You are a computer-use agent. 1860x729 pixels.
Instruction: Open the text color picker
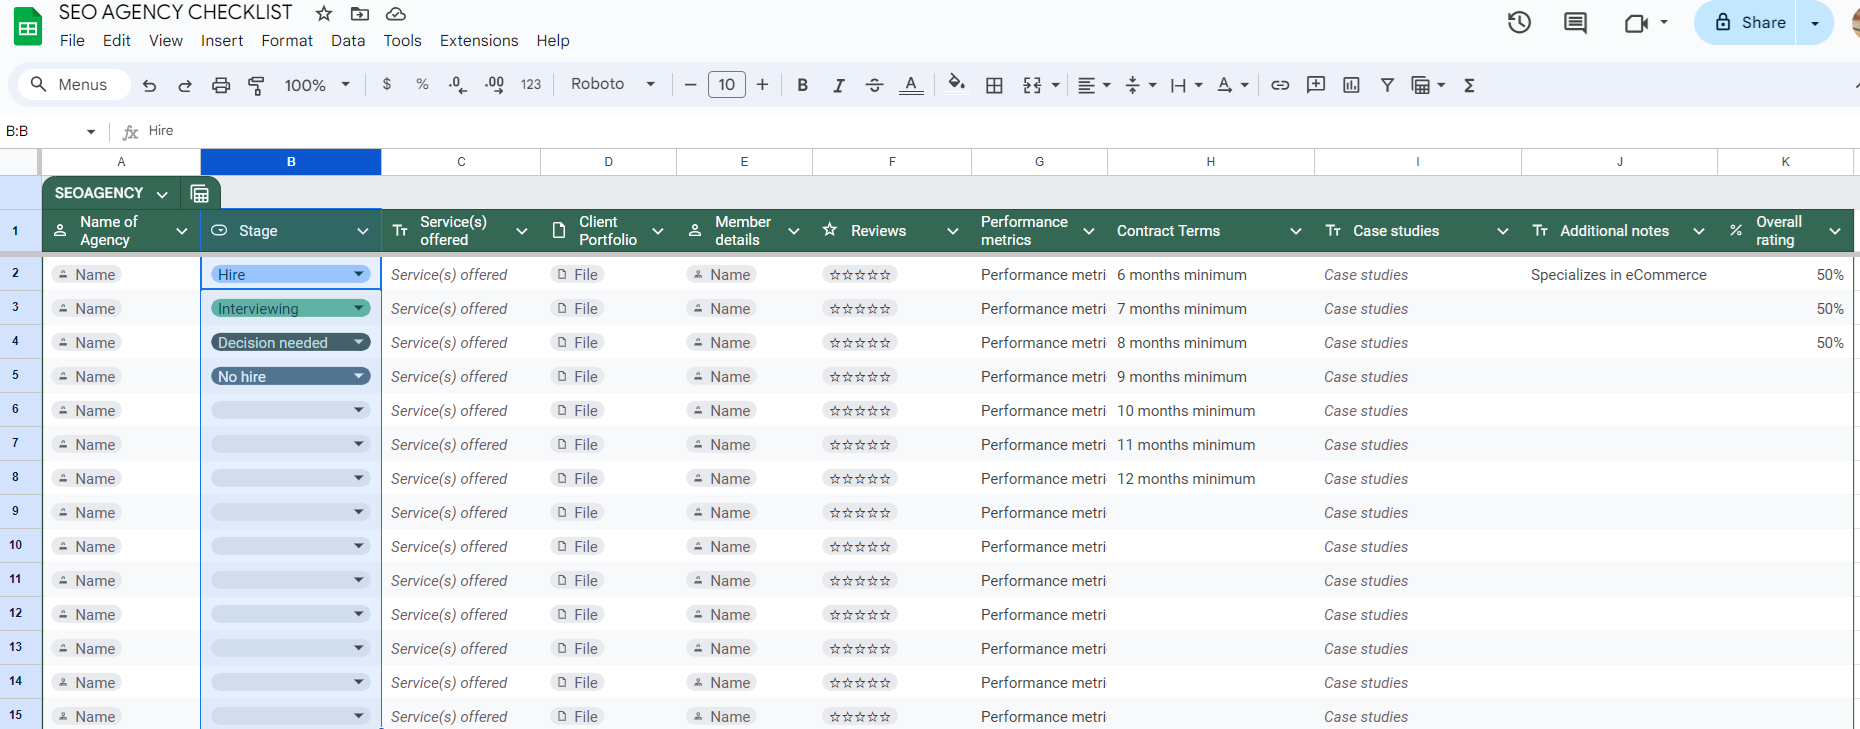coord(911,85)
